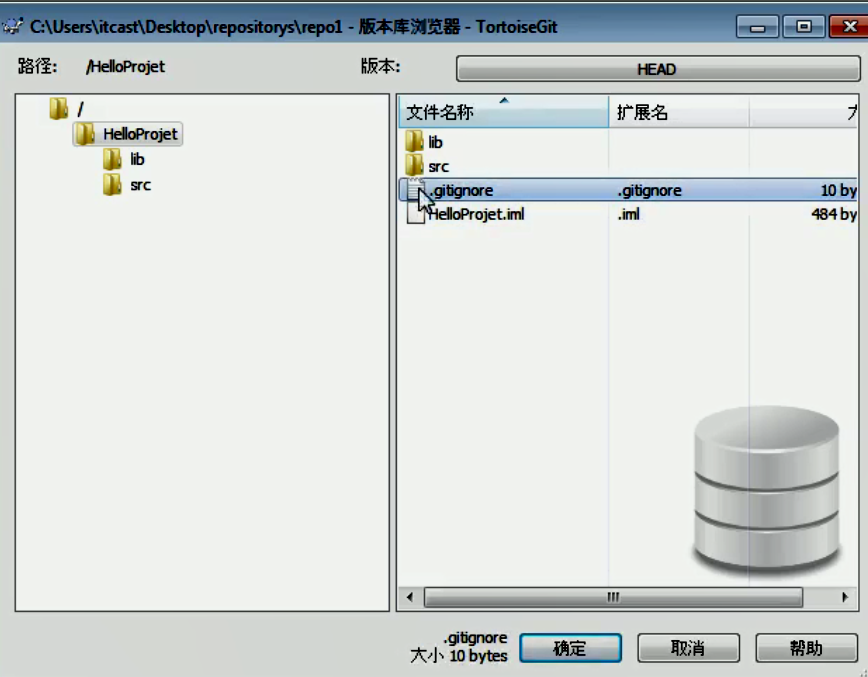Click the horizontal scrollbar right arrow
The height and width of the screenshot is (677, 868).
tap(845, 597)
